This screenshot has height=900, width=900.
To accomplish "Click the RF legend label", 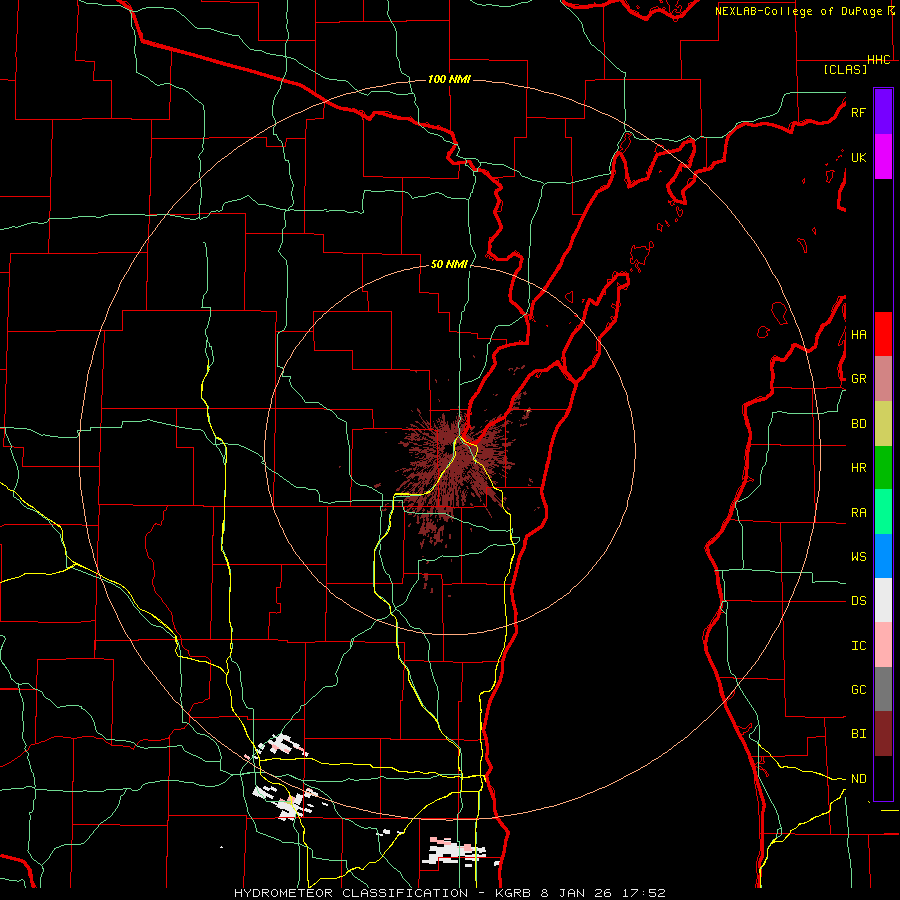I will 858,112.
